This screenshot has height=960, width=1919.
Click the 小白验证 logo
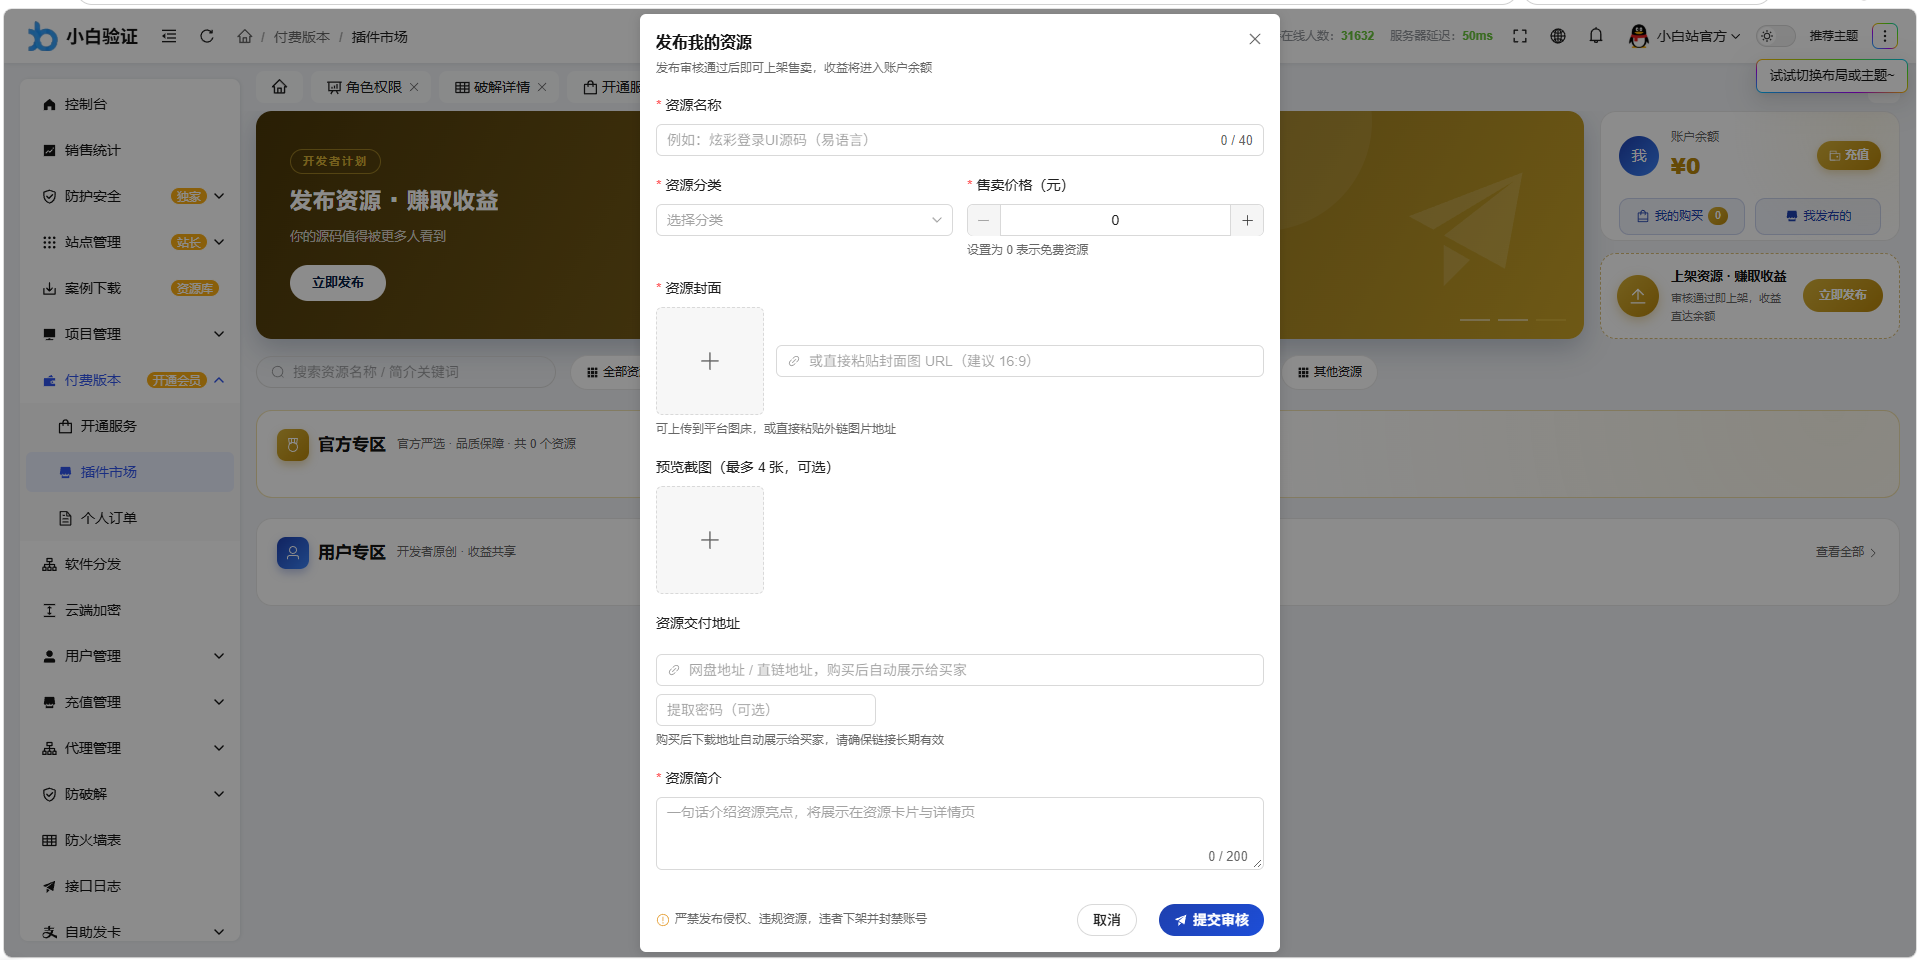coord(82,36)
